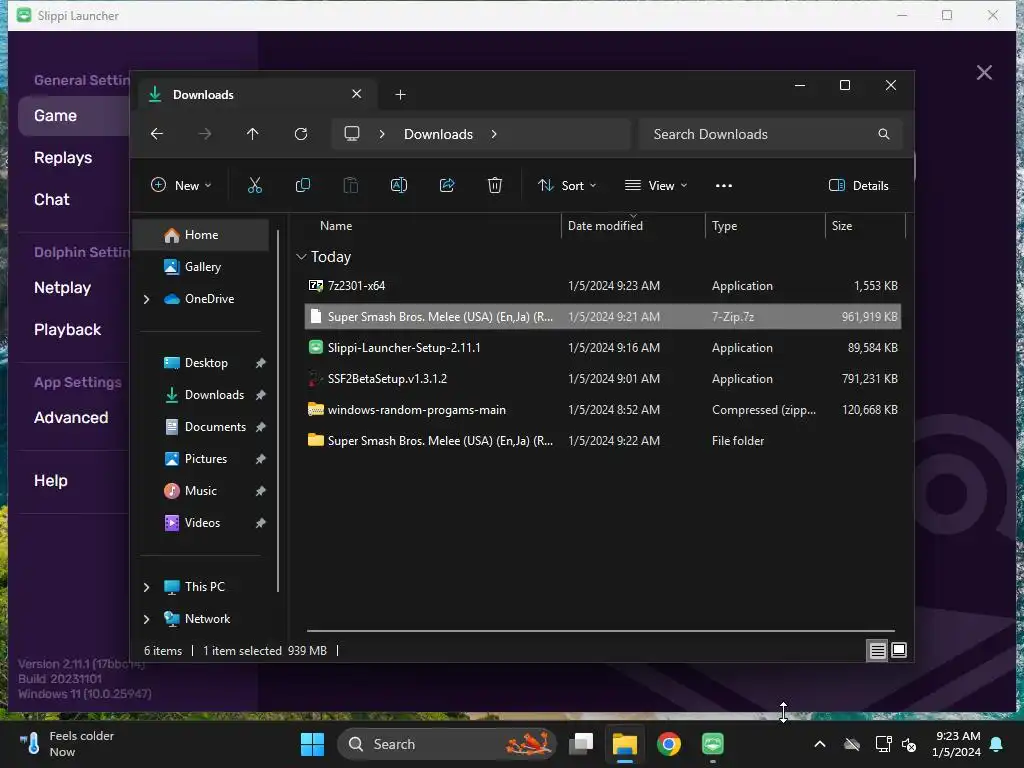Add a new Explorer tab
The width and height of the screenshot is (1024, 768).
(400, 95)
